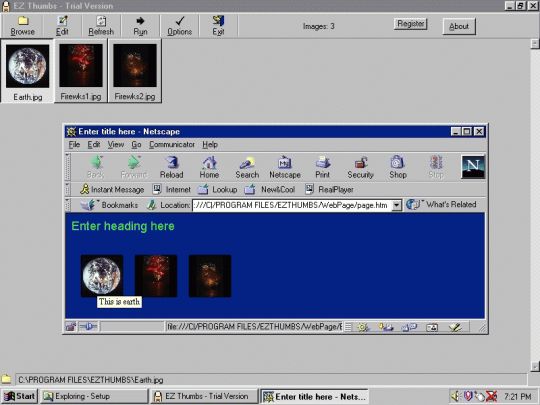
Task: Select the Earth.jpg thumbnail in EZ Thumbs
Action: point(28,71)
